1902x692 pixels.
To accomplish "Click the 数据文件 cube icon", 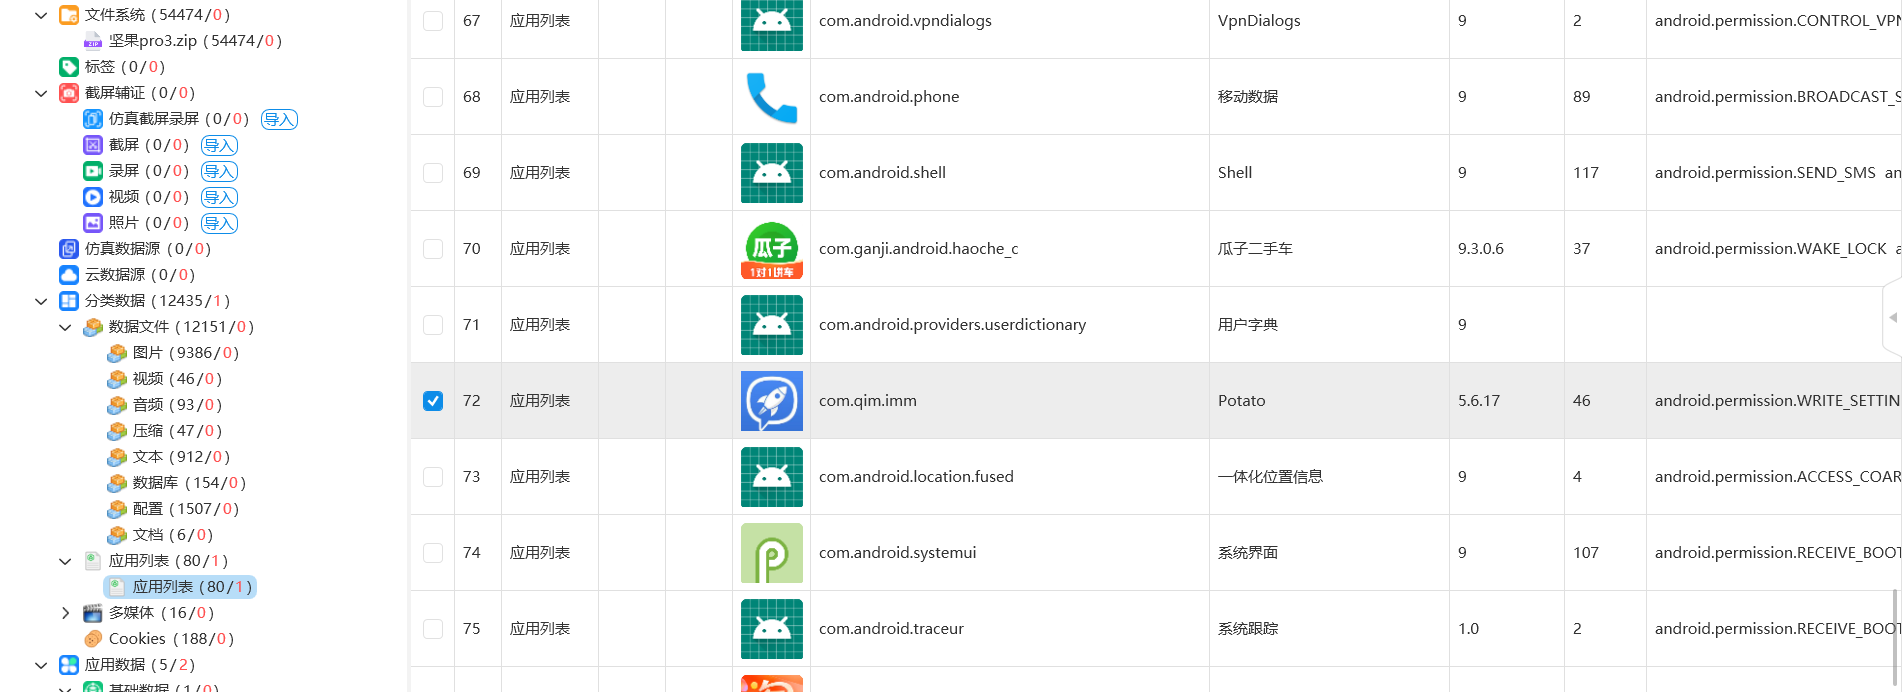I will pyautogui.click(x=93, y=327).
